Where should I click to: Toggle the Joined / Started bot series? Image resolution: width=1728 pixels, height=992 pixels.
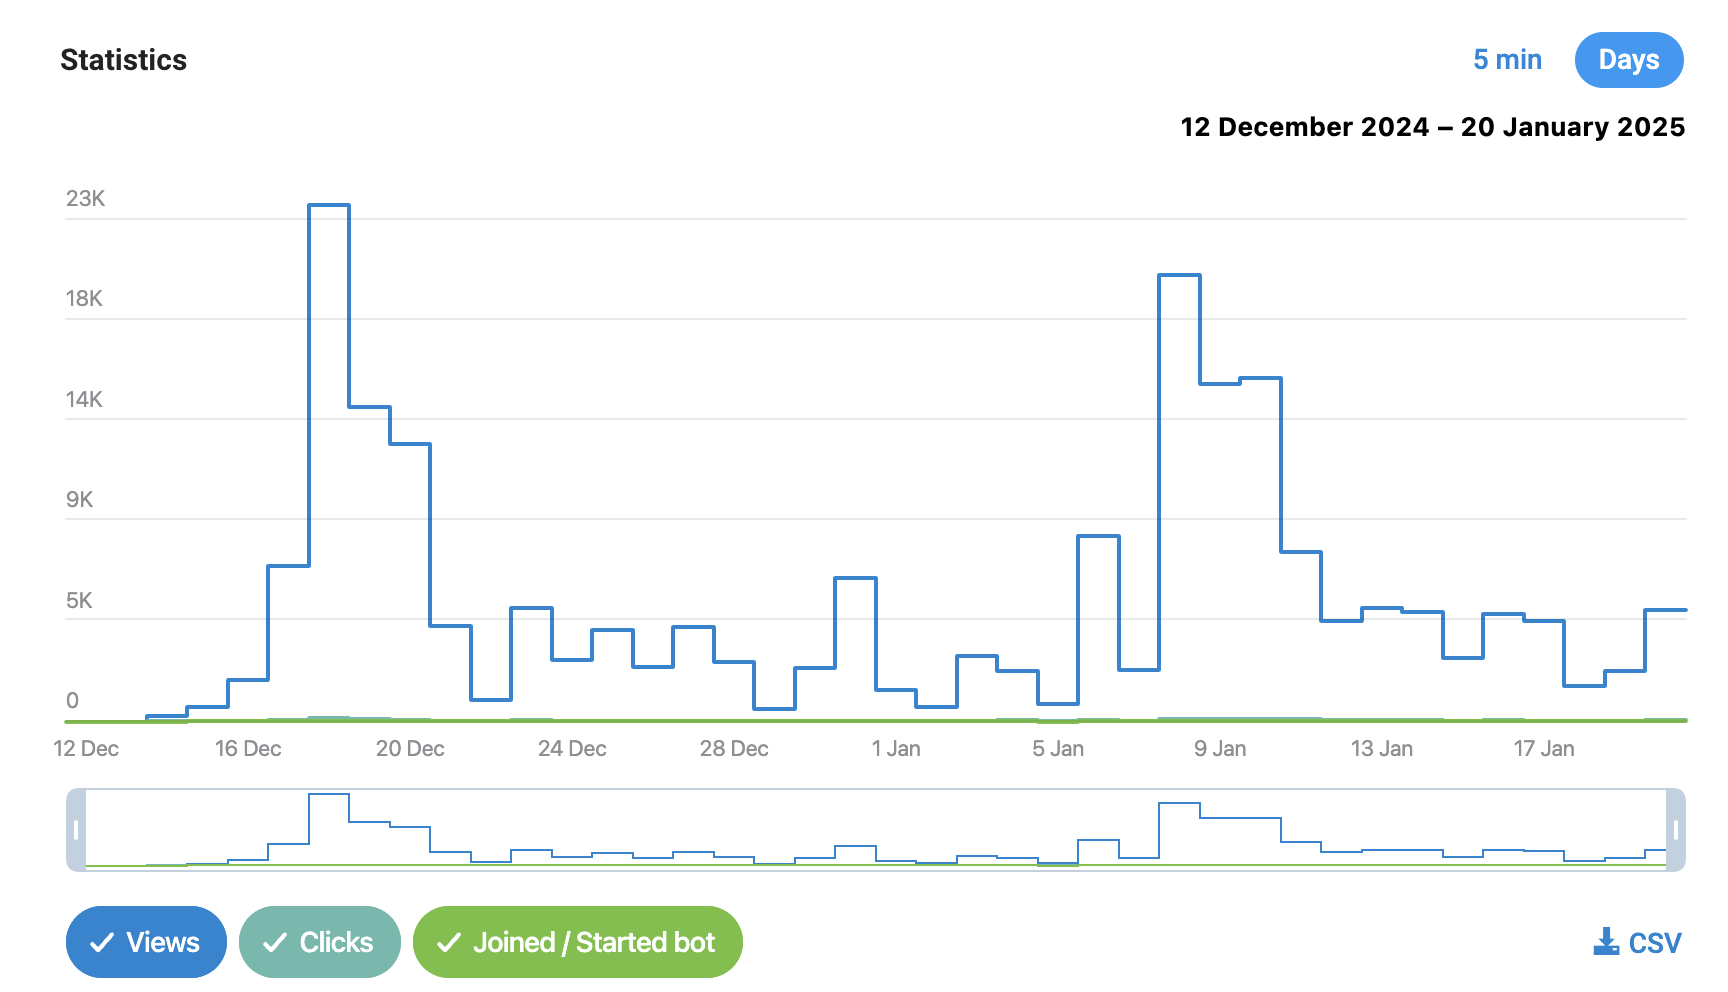tap(578, 942)
